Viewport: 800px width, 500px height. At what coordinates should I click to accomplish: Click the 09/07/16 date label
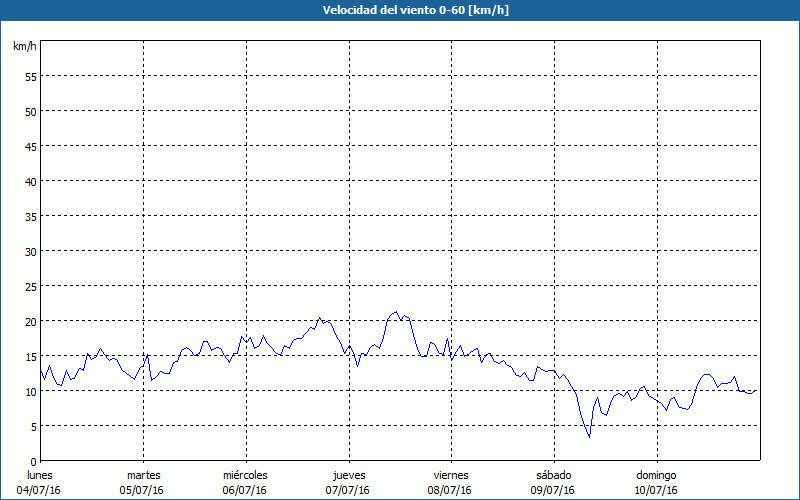click(x=553, y=490)
